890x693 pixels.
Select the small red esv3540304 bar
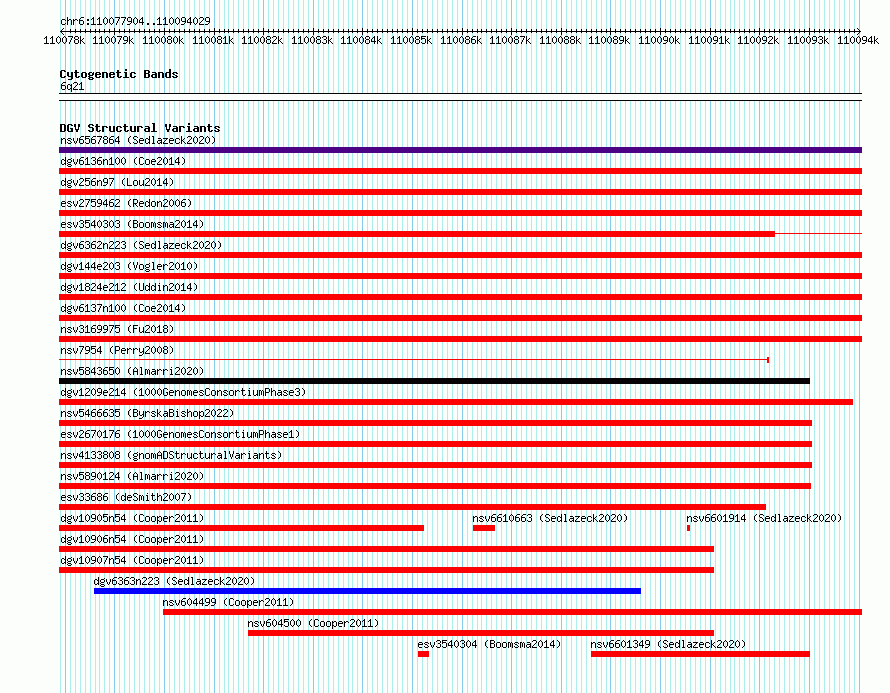click(x=423, y=654)
